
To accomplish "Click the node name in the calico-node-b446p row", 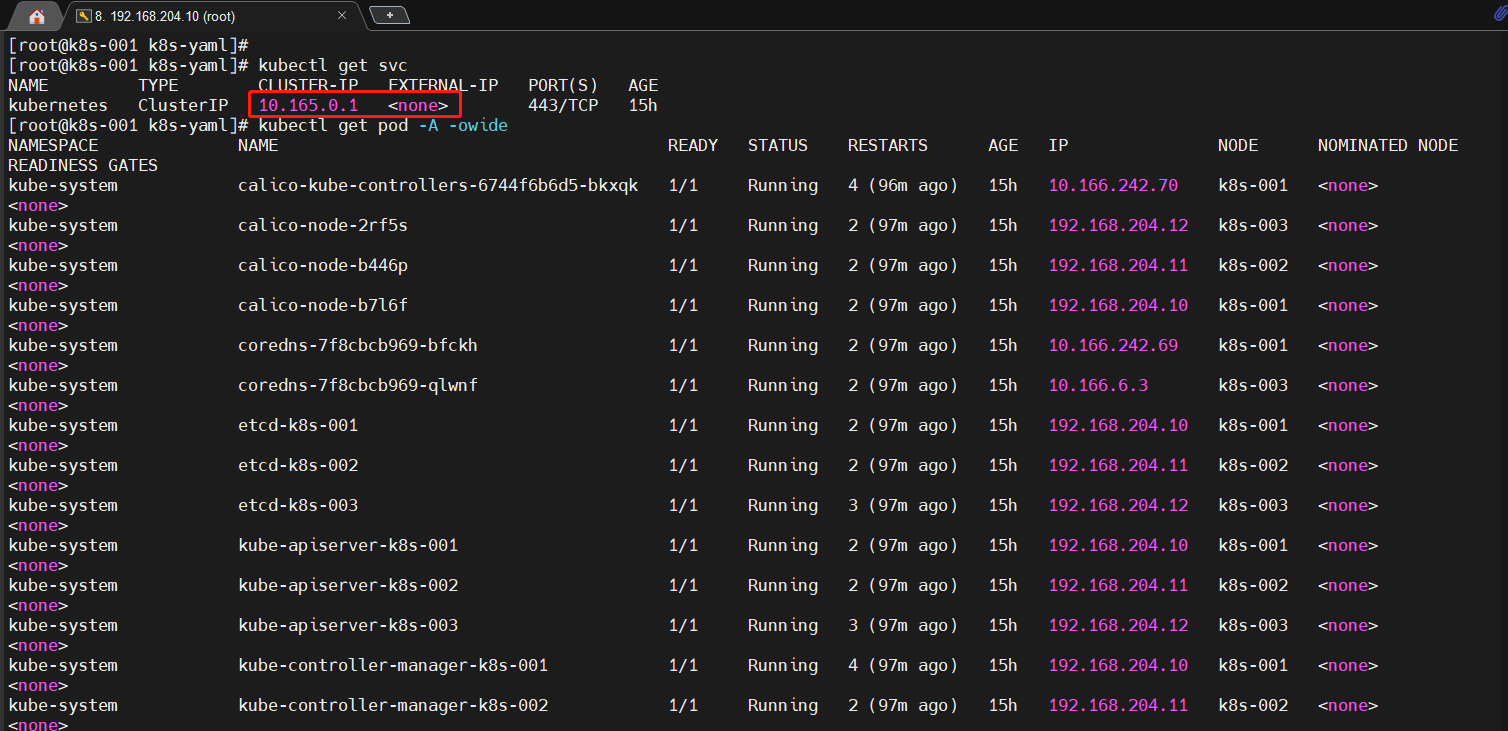I will click(1253, 266).
